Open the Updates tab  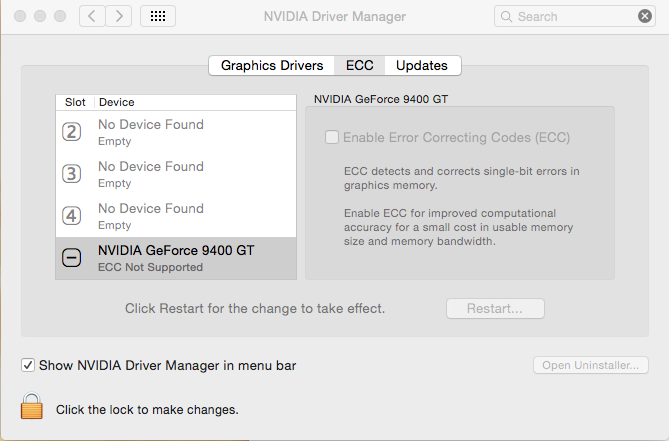(x=422, y=65)
